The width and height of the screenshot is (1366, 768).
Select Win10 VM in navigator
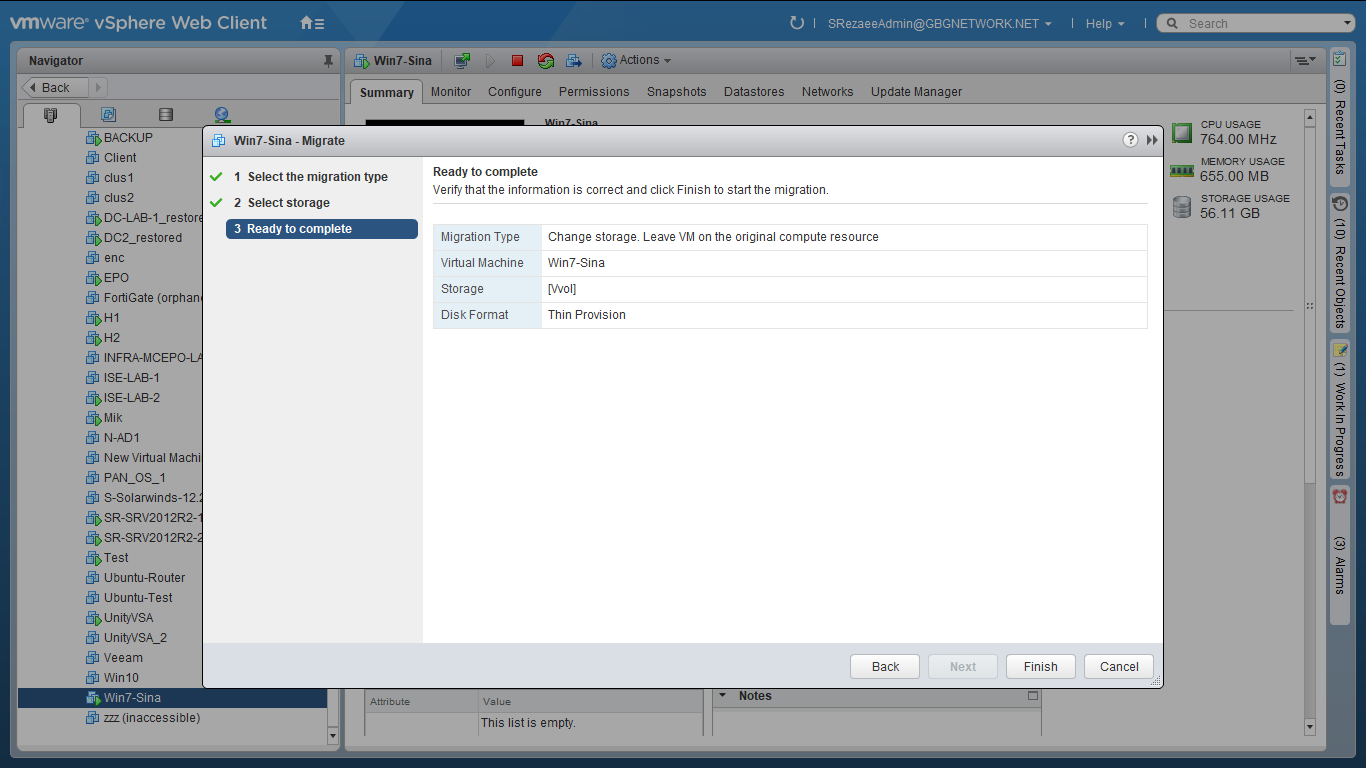click(x=121, y=678)
